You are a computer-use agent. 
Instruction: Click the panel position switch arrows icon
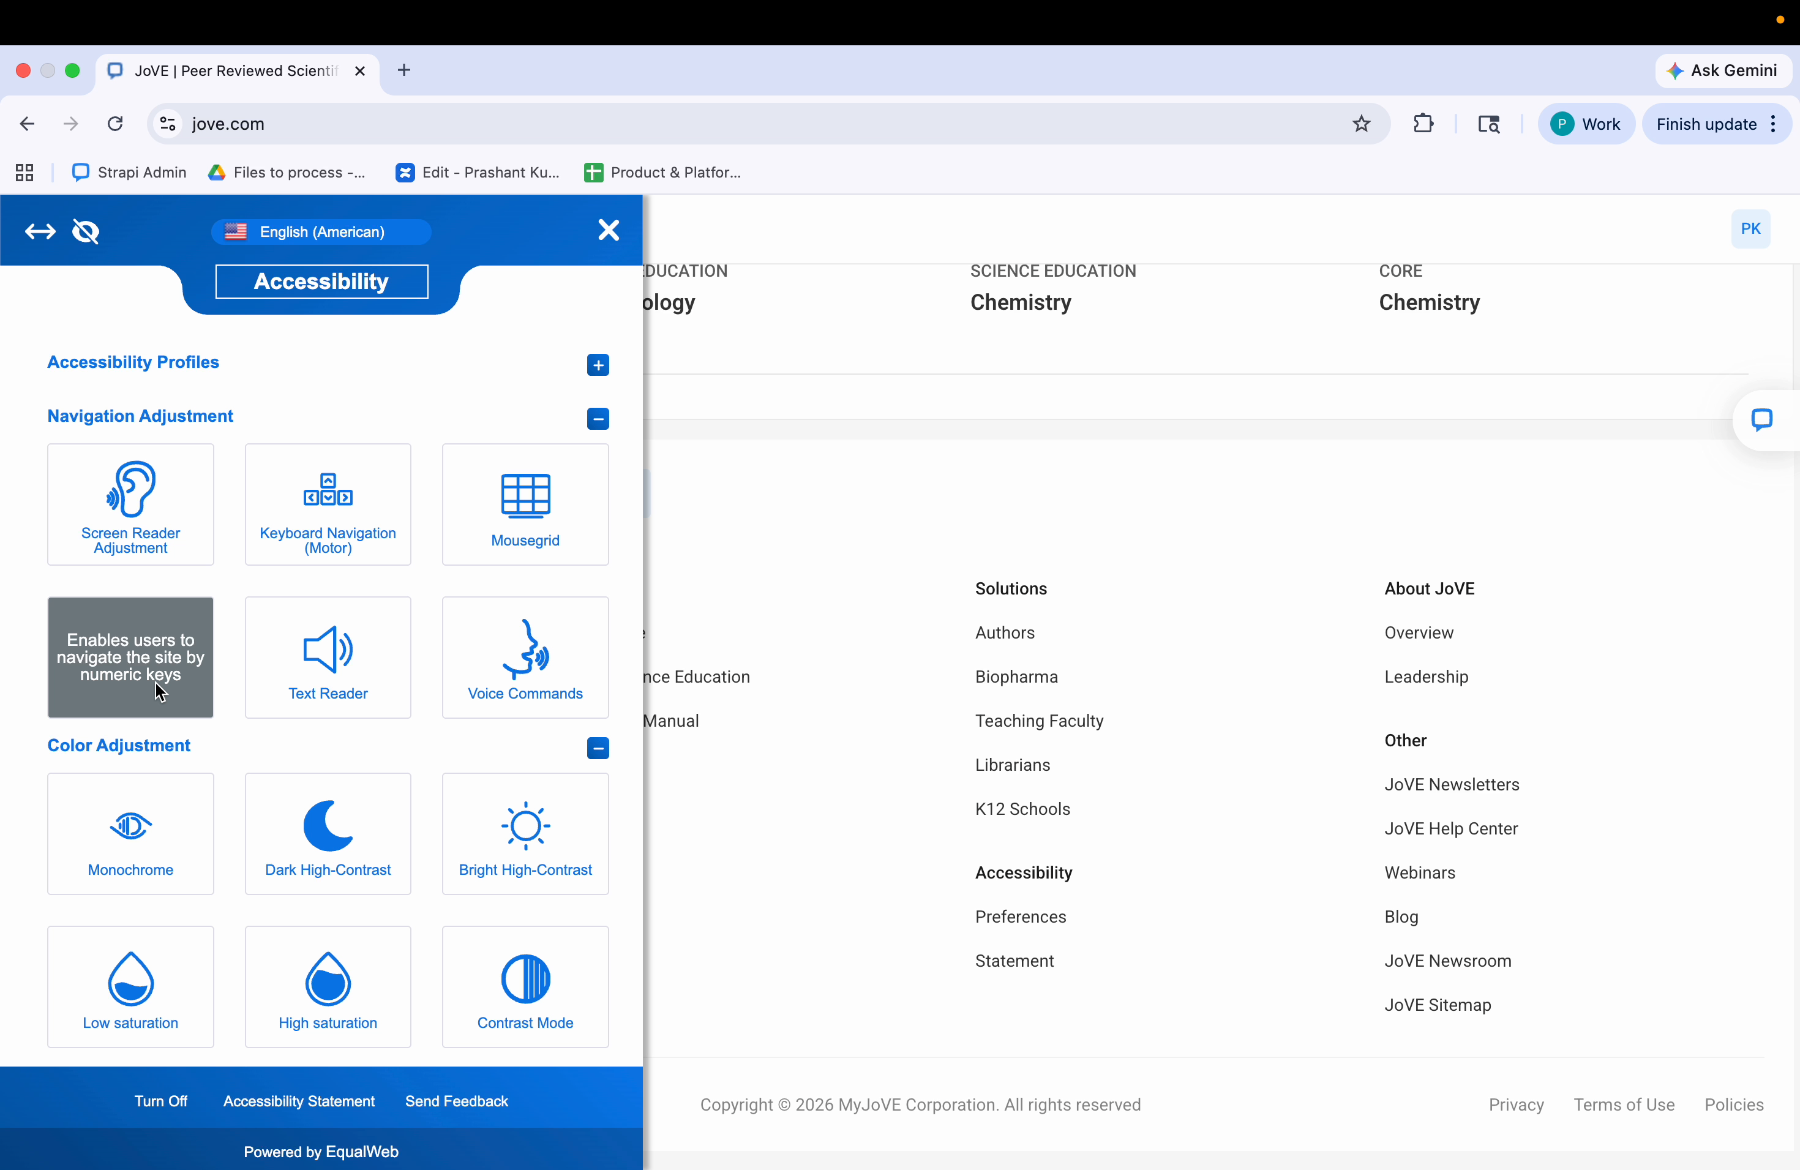[40, 232]
